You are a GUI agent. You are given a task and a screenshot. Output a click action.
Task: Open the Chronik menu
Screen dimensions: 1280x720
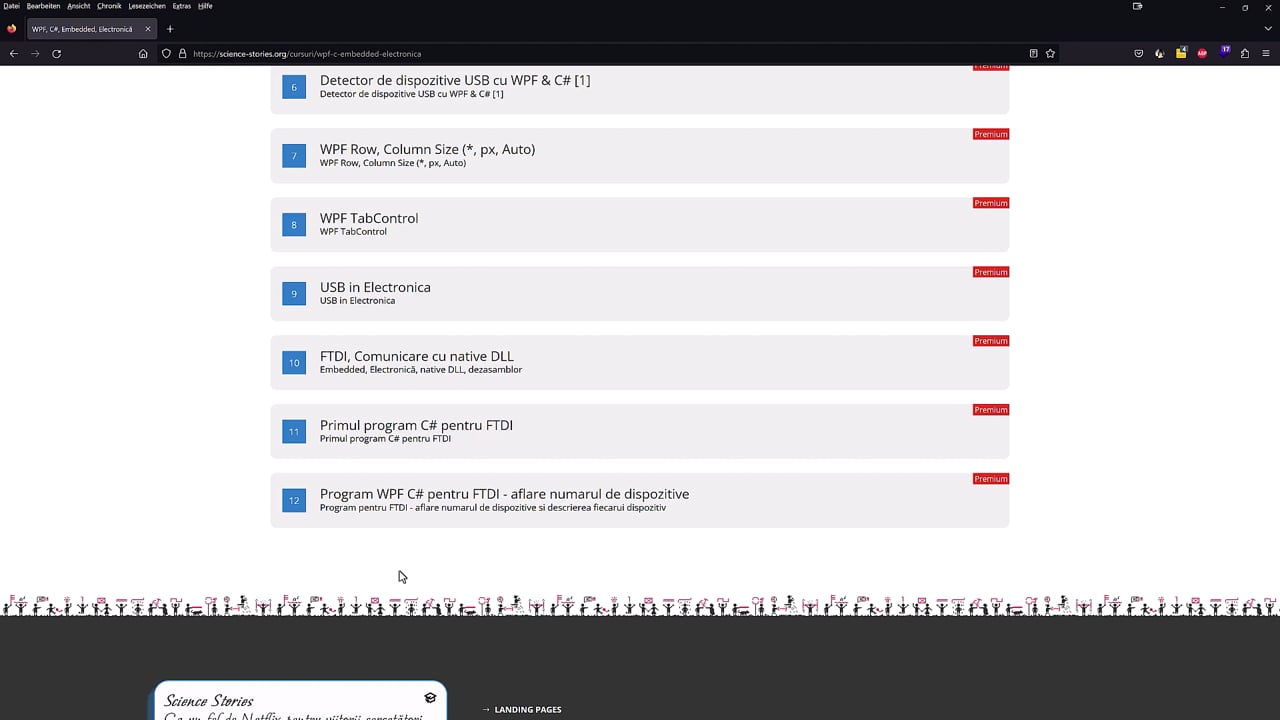[109, 6]
